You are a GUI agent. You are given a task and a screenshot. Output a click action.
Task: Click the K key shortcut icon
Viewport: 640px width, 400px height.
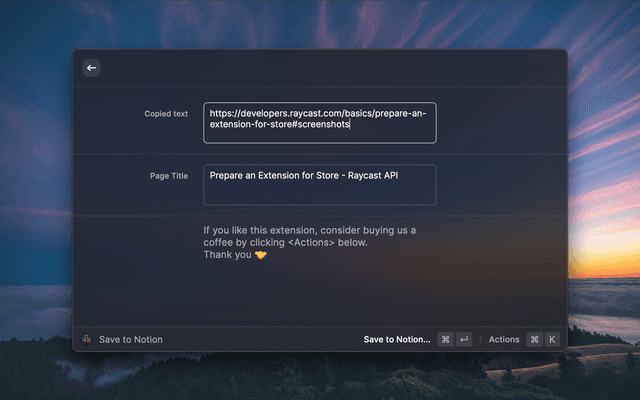551,340
